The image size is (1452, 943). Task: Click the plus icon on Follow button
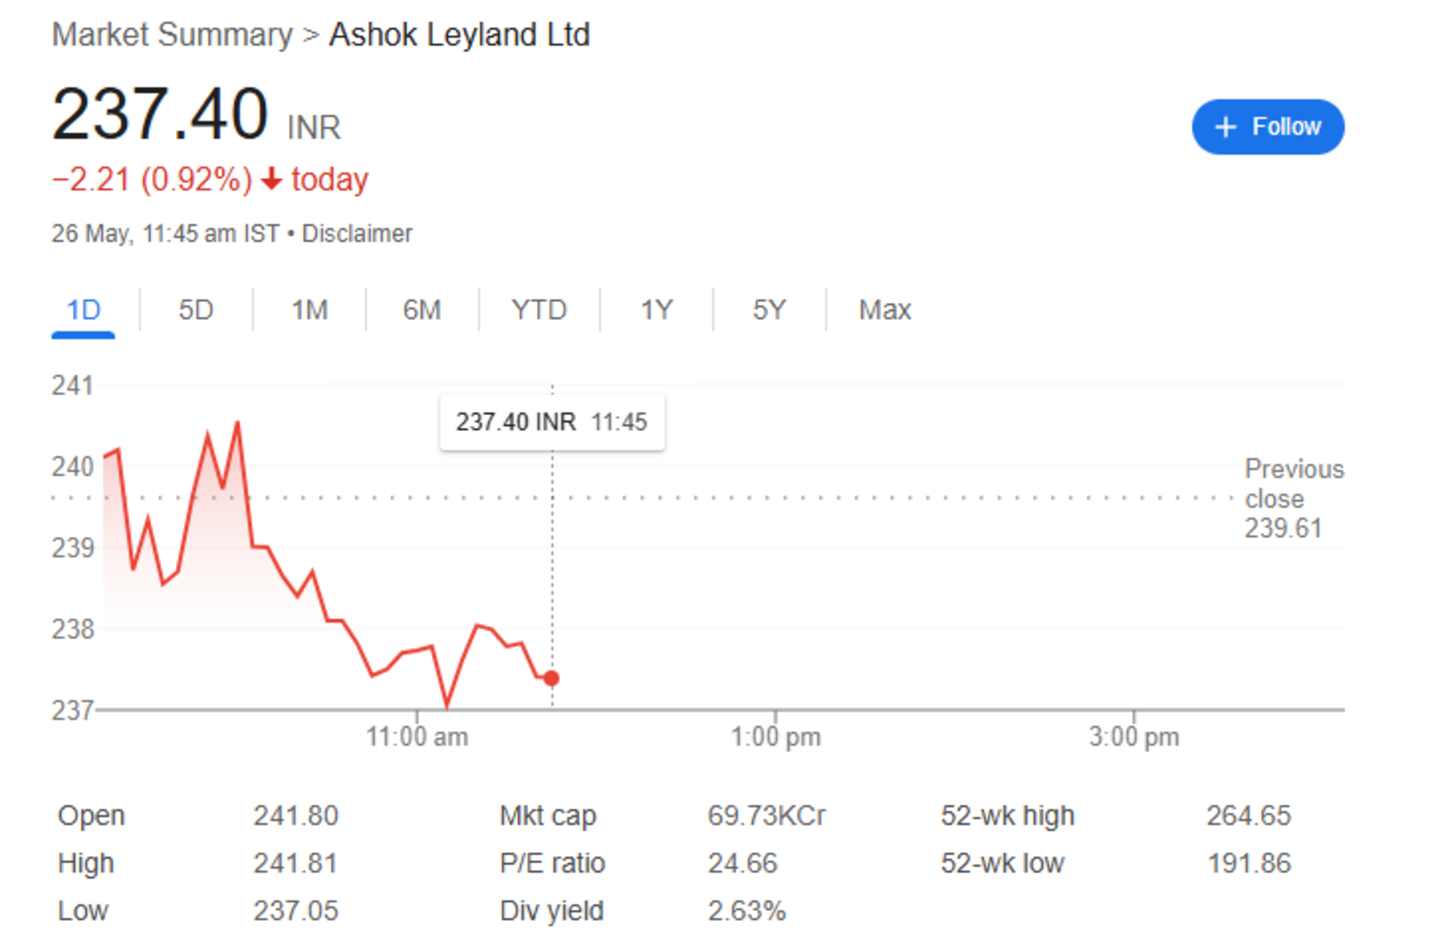point(1225,127)
